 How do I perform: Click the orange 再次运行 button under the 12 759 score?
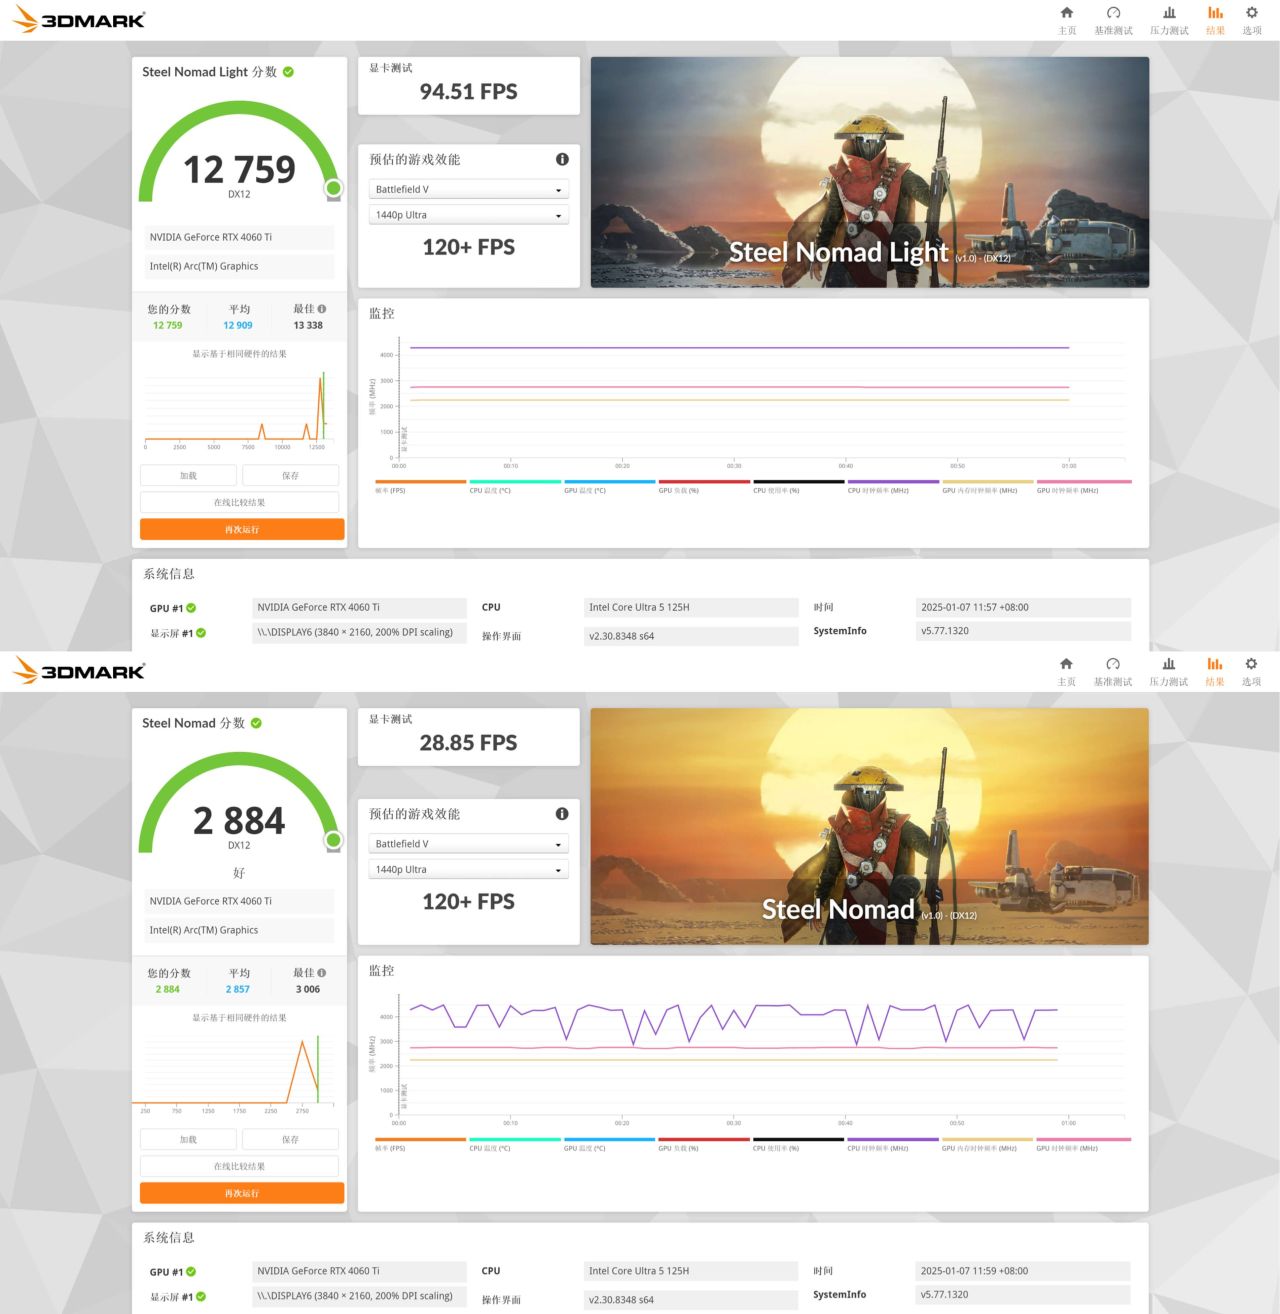coord(242,530)
